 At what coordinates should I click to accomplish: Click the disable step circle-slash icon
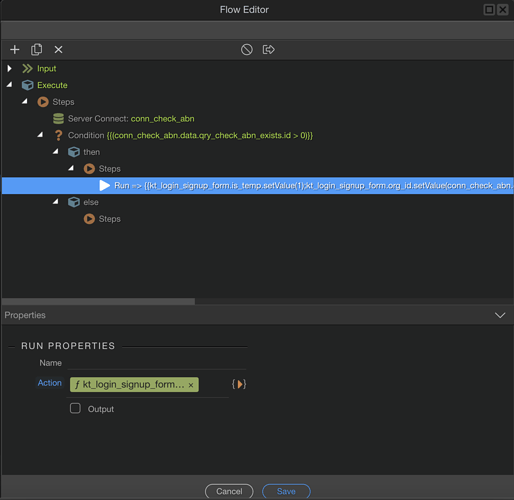(247, 50)
